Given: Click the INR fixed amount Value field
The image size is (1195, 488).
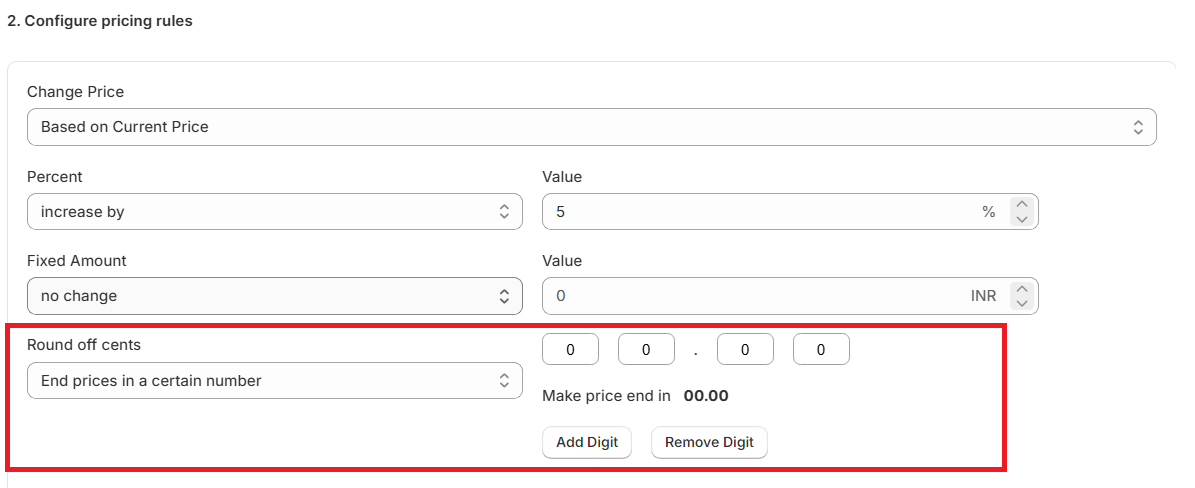Looking at the screenshot, I should coord(750,296).
